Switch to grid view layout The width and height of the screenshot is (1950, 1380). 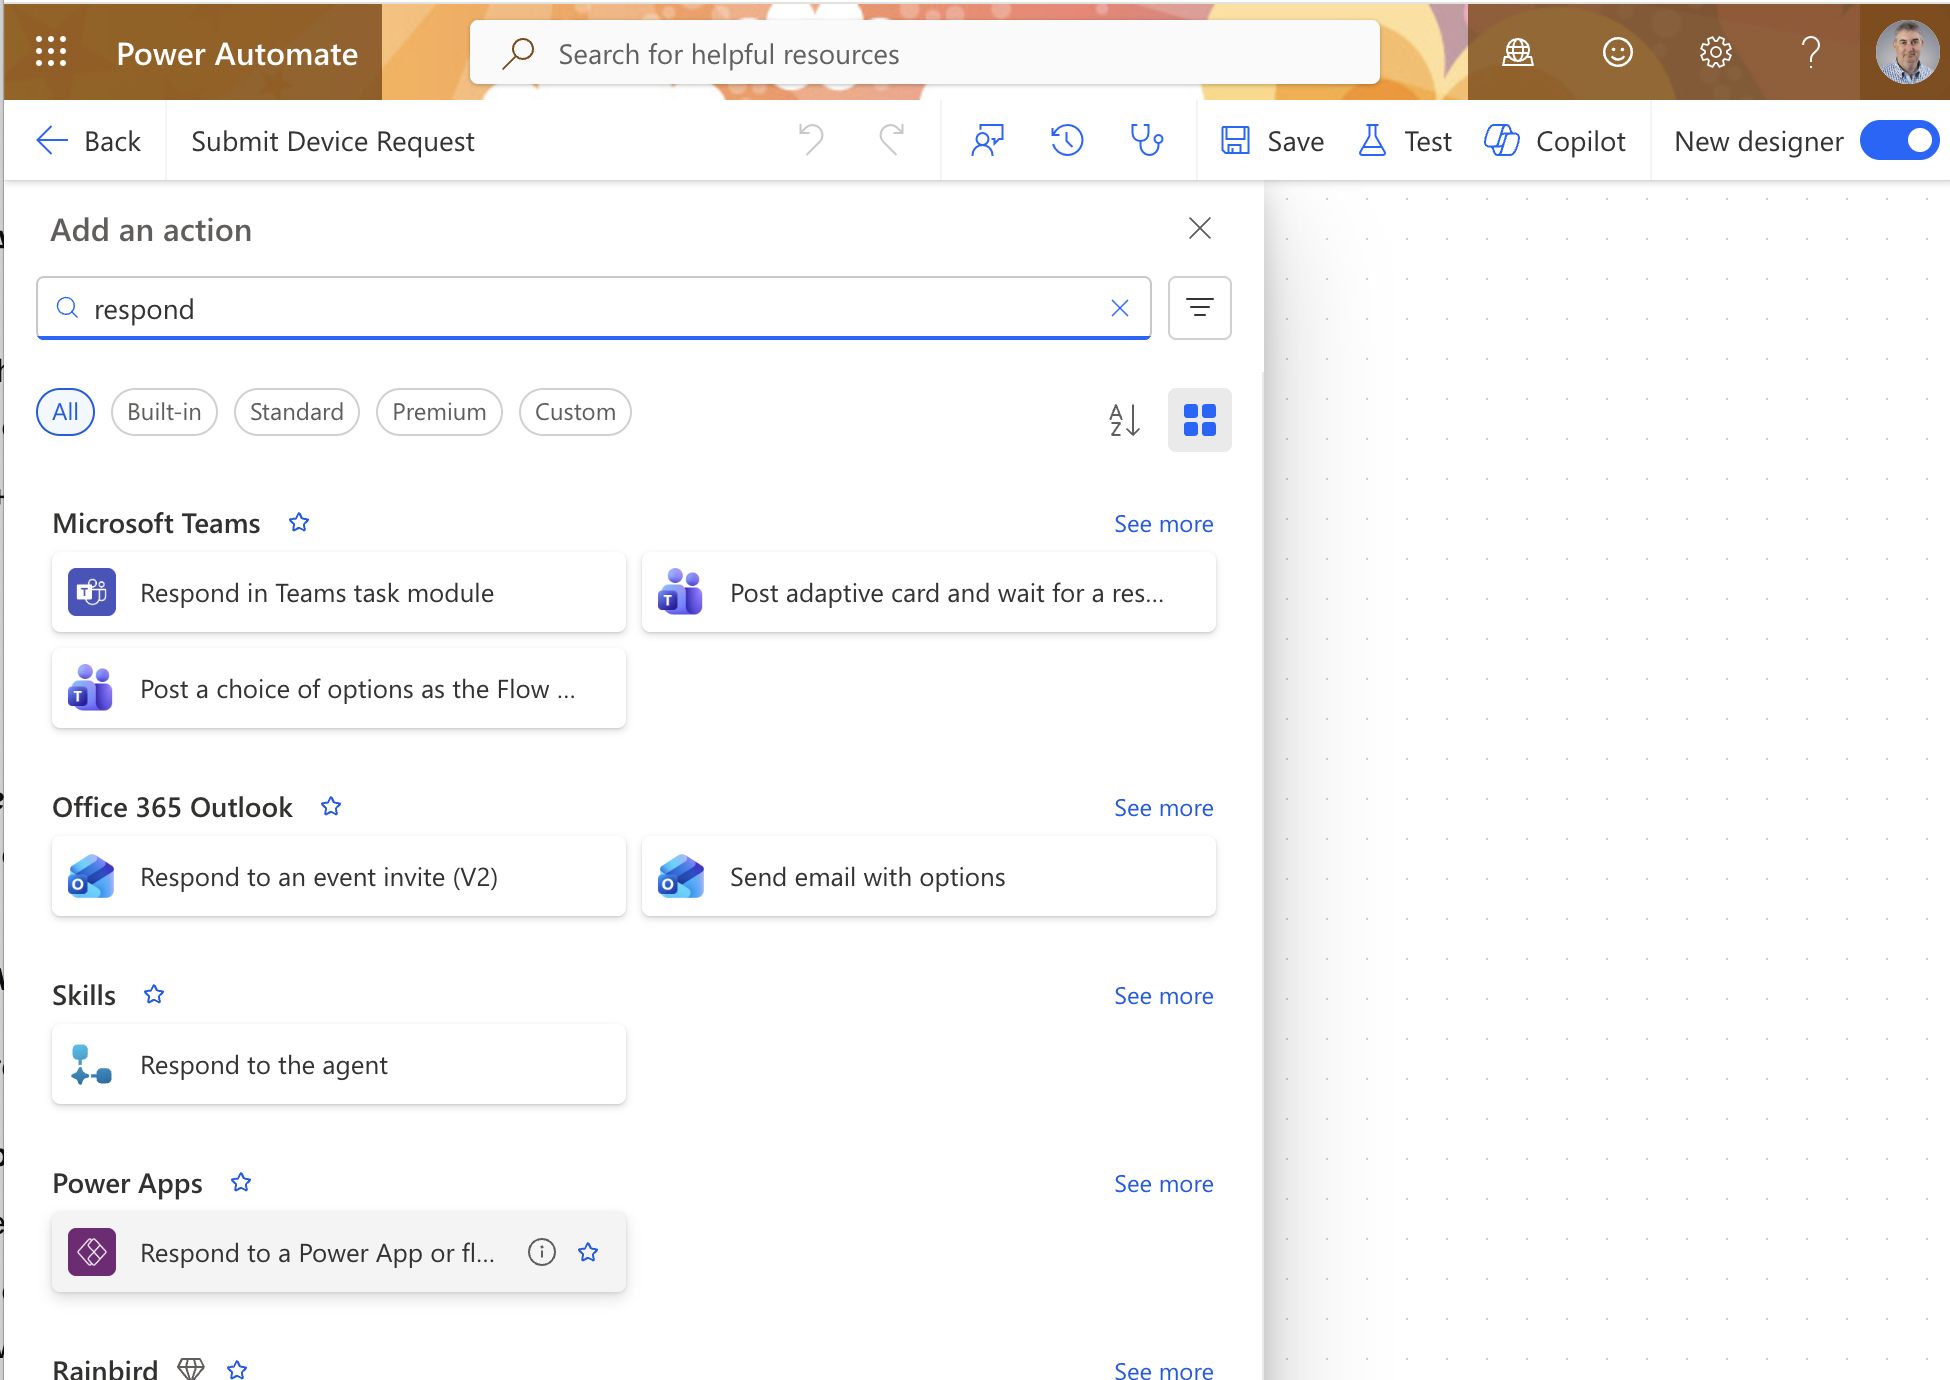tap(1199, 420)
